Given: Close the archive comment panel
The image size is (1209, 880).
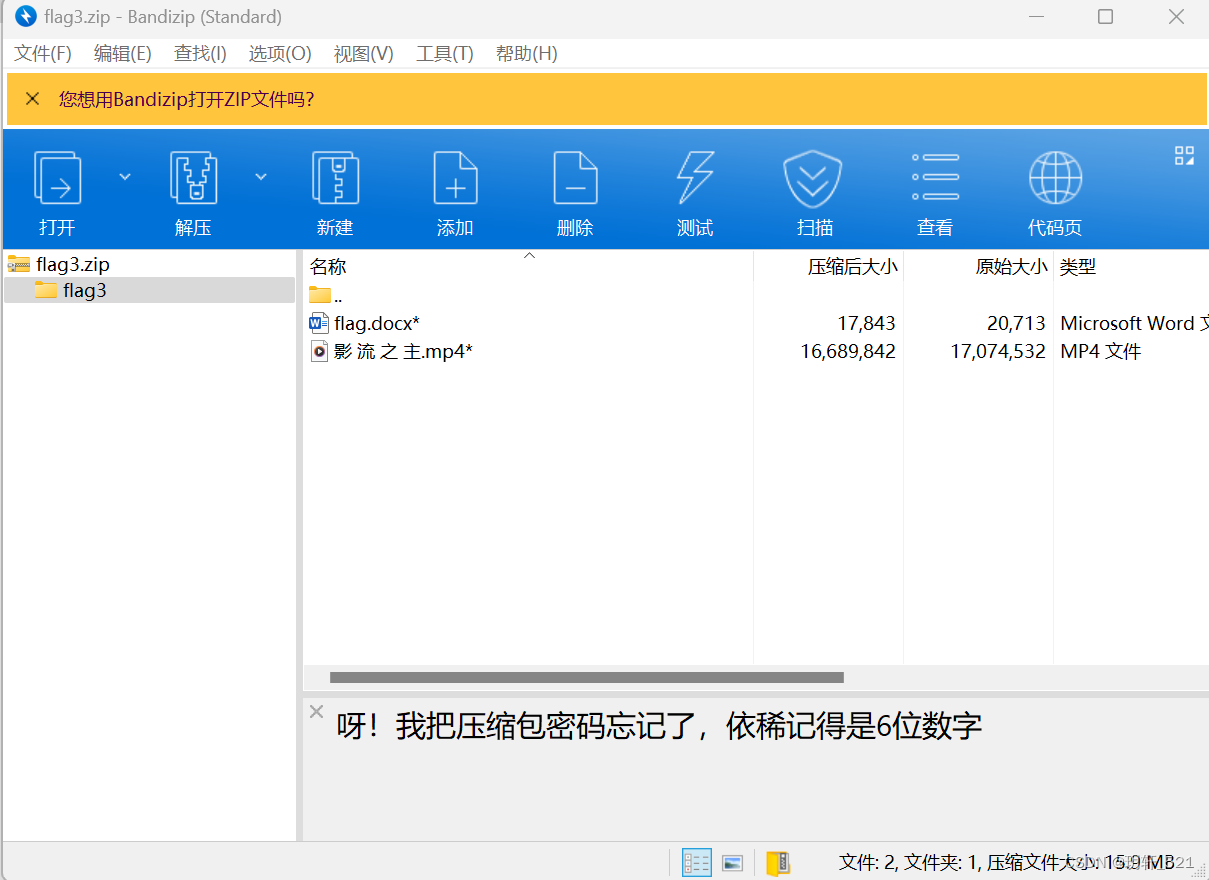Looking at the screenshot, I should pyautogui.click(x=316, y=712).
